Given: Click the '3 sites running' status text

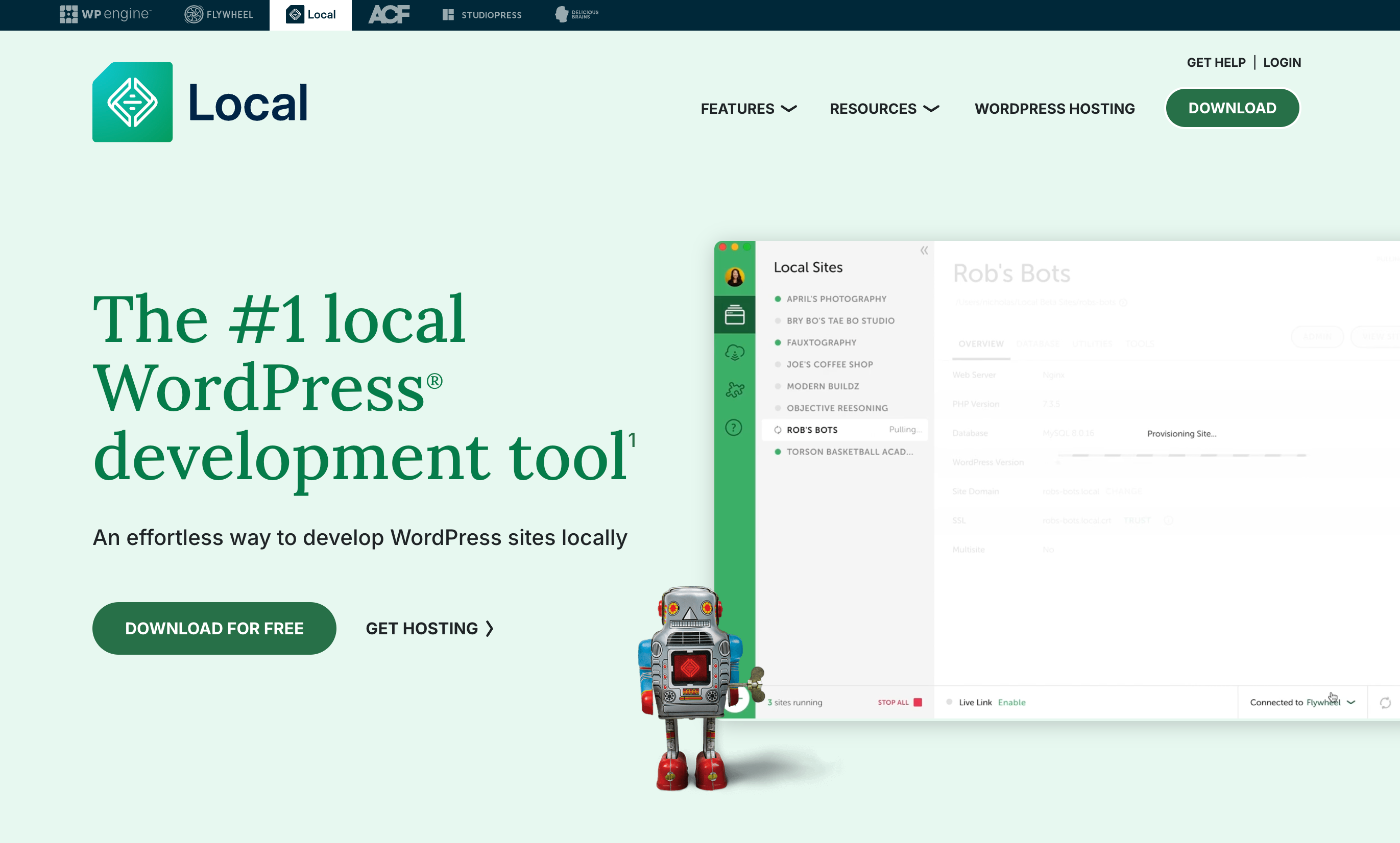Looking at the screenshot, I should [x=794, y=703].
